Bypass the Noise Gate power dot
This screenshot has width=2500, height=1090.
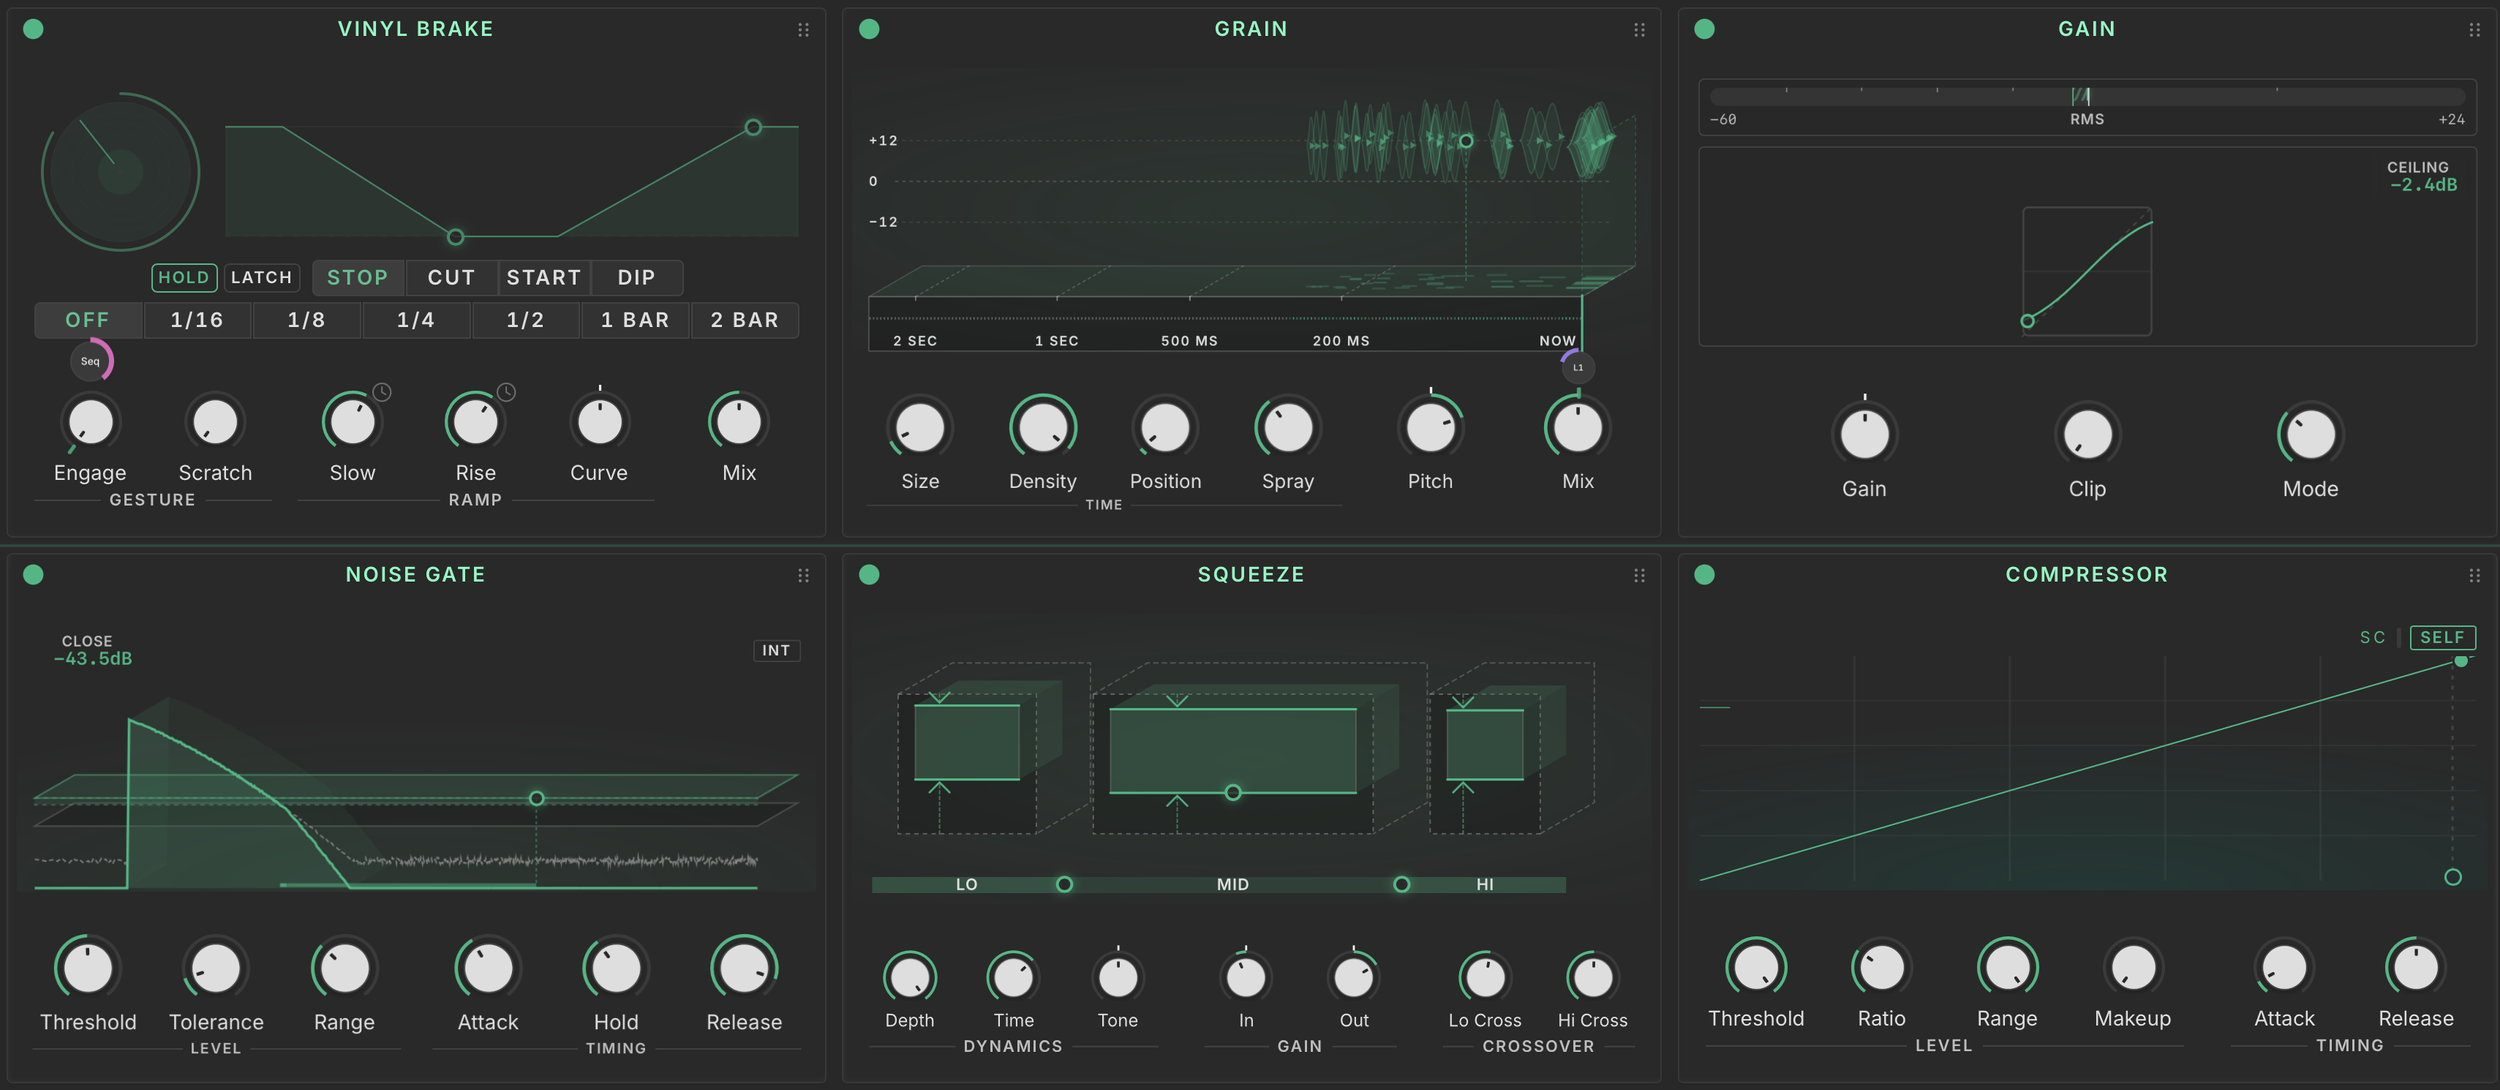click(33, 574)
